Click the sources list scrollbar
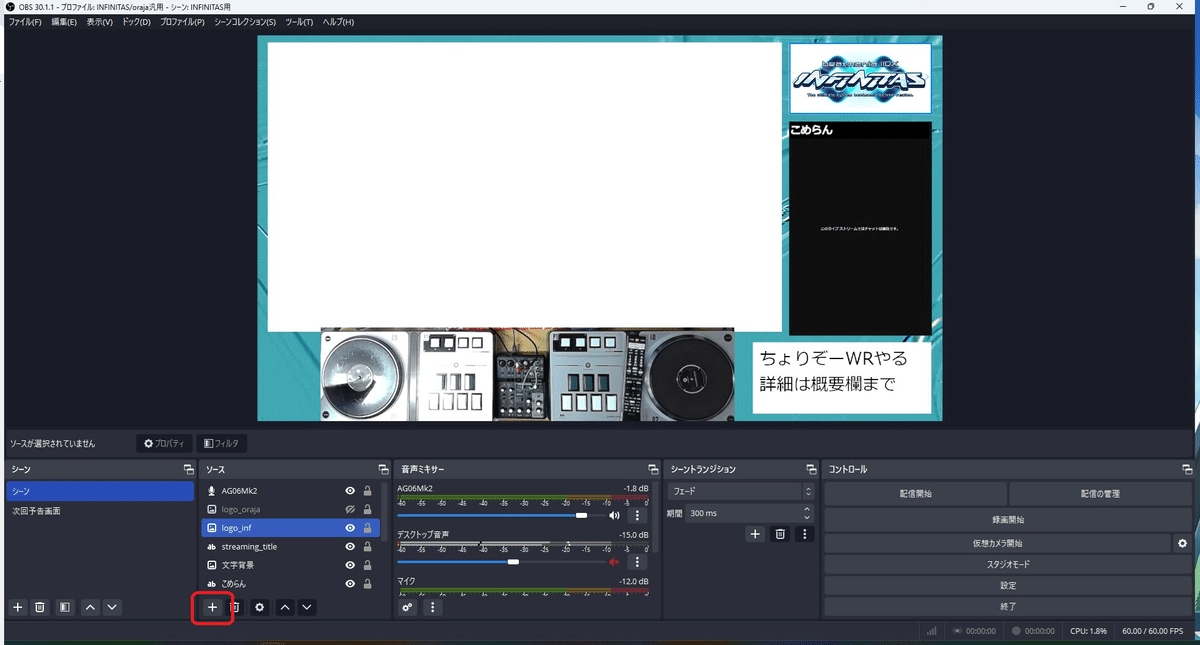 385,512
